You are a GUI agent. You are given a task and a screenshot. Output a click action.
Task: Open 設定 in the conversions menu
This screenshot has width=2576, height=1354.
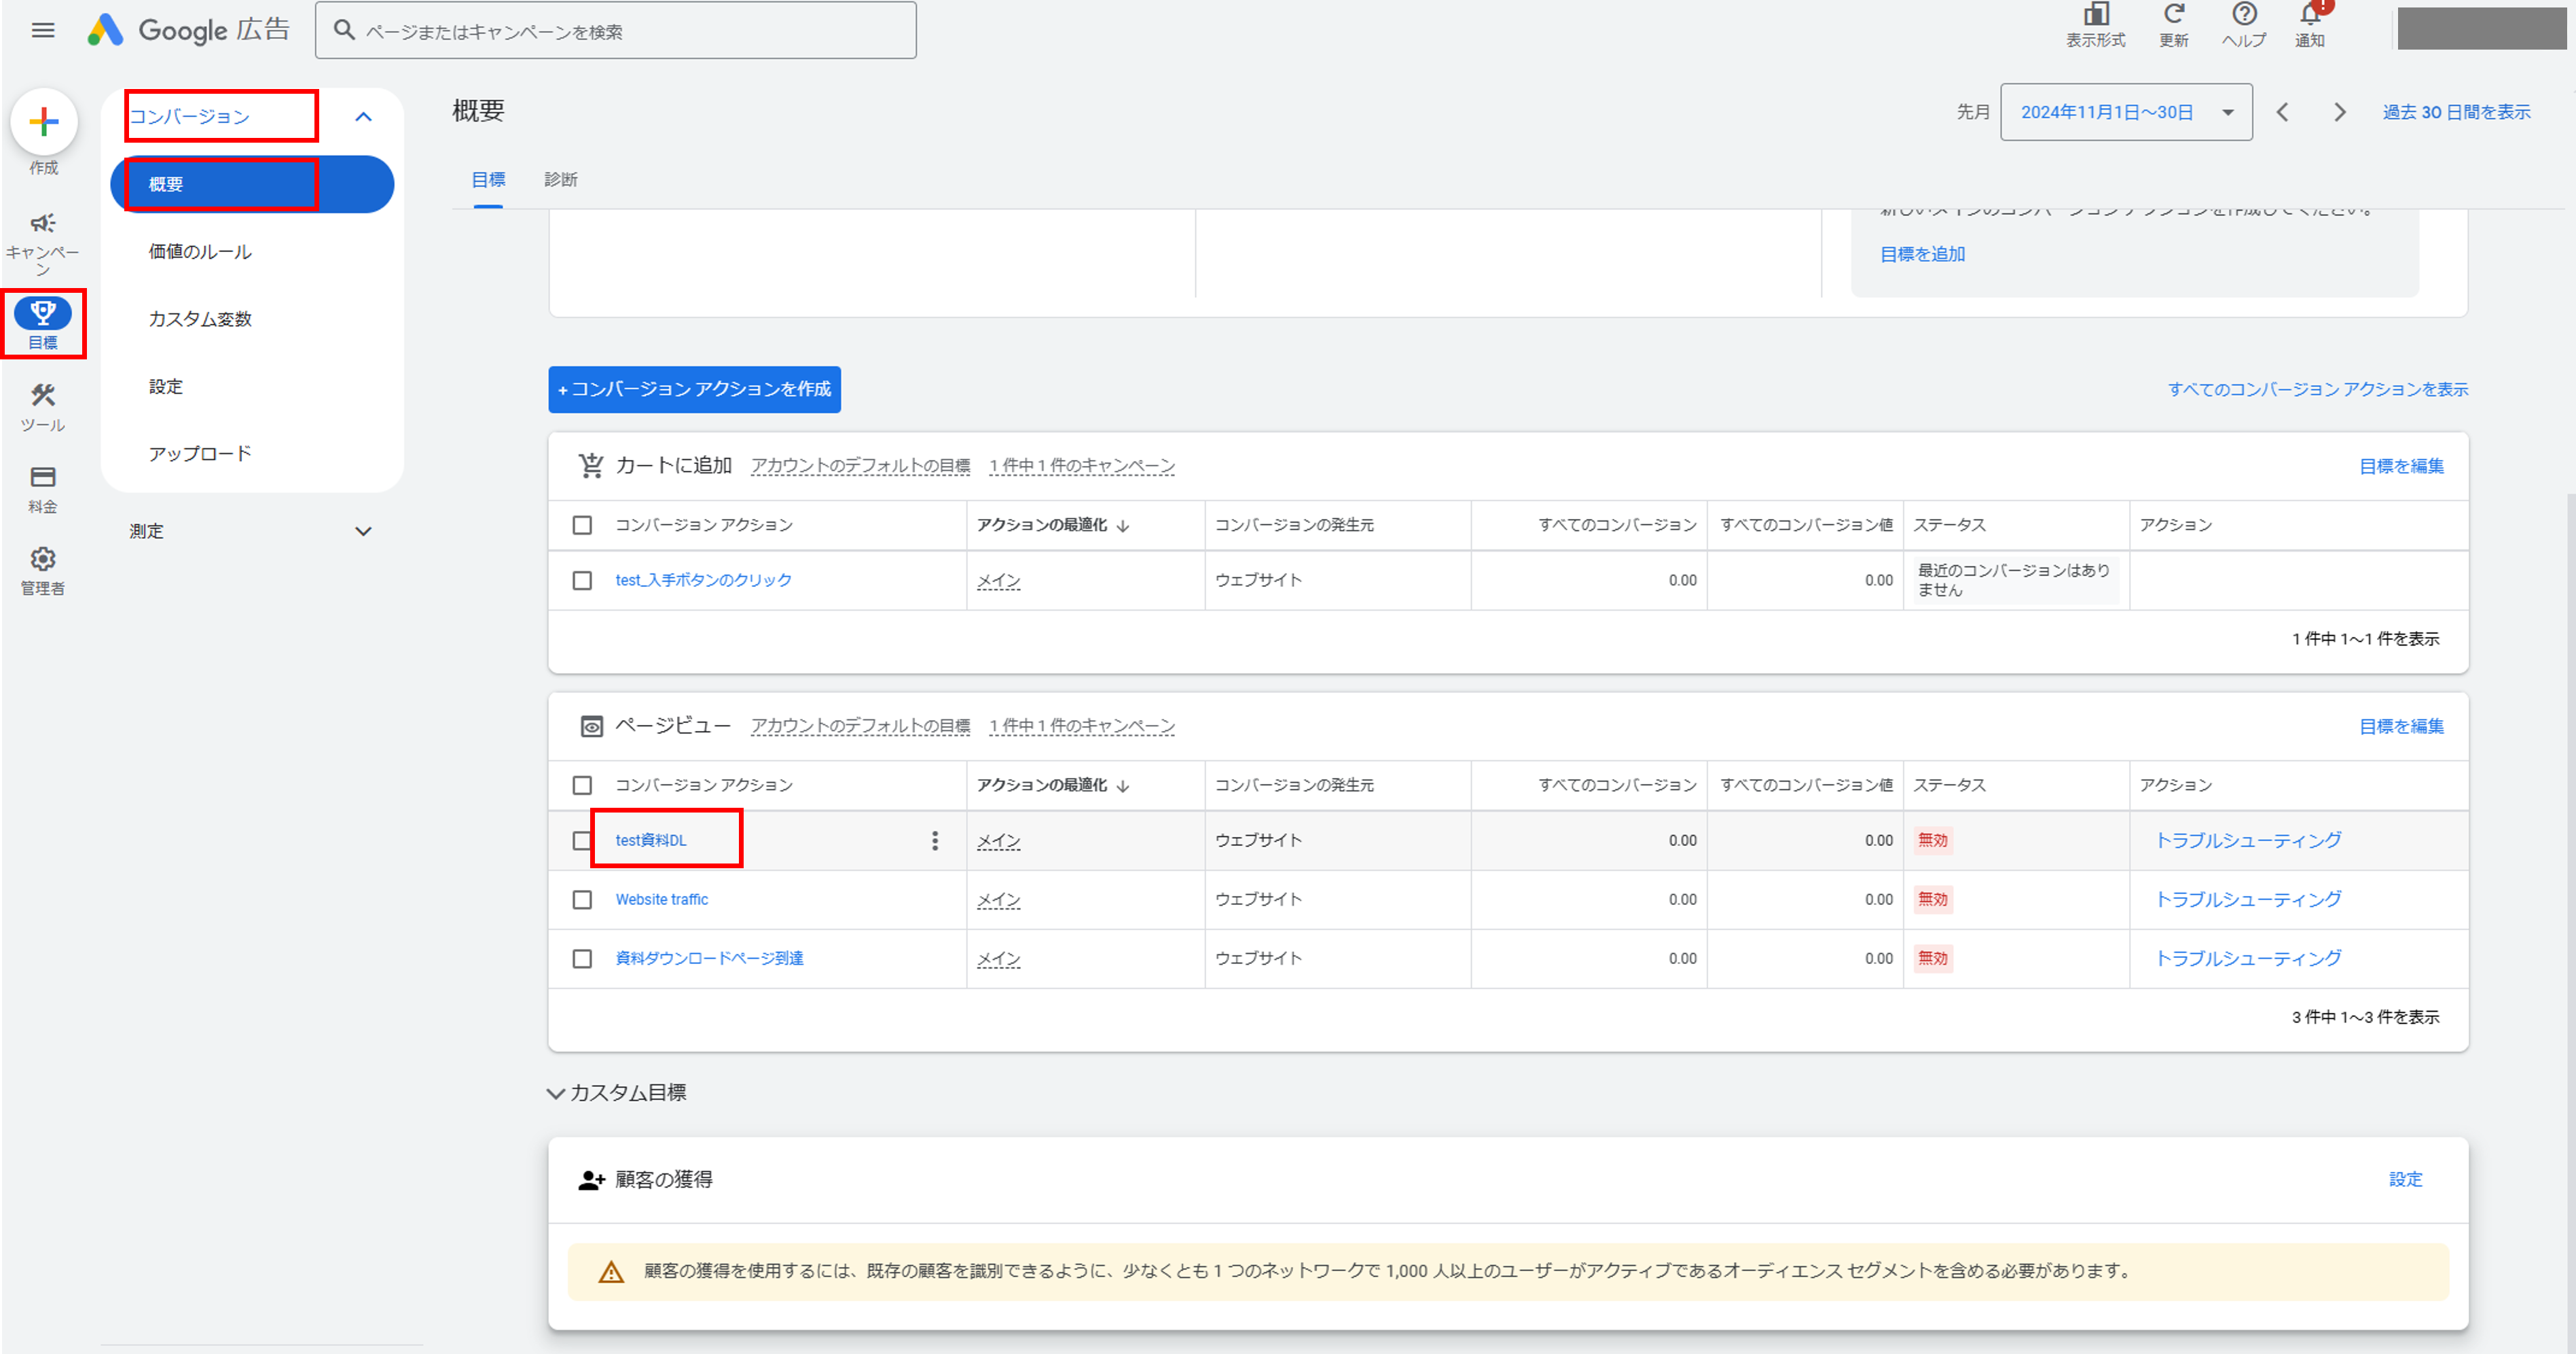(166, 387)
